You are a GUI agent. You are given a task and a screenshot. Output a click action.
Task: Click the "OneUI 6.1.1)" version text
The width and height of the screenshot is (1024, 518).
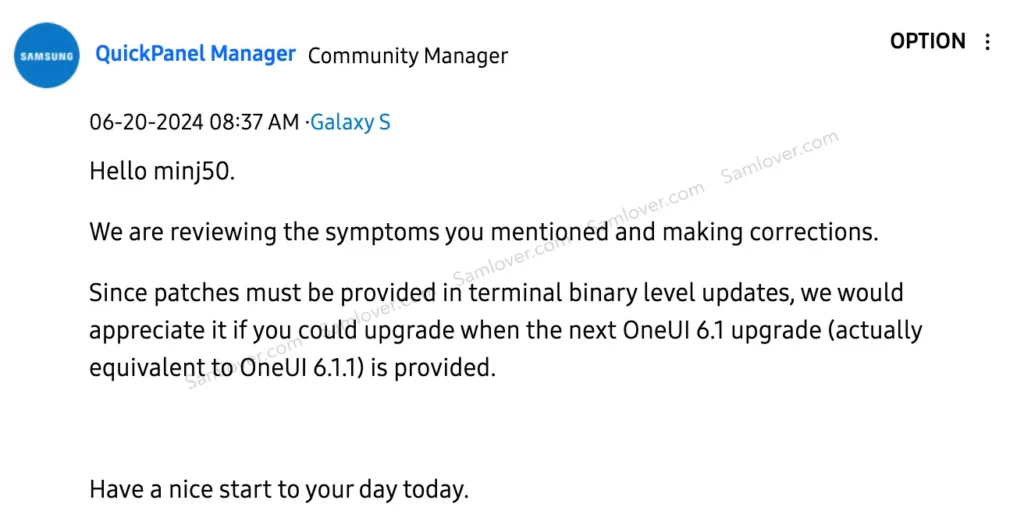pyautogui.click(x=302, y=367)
